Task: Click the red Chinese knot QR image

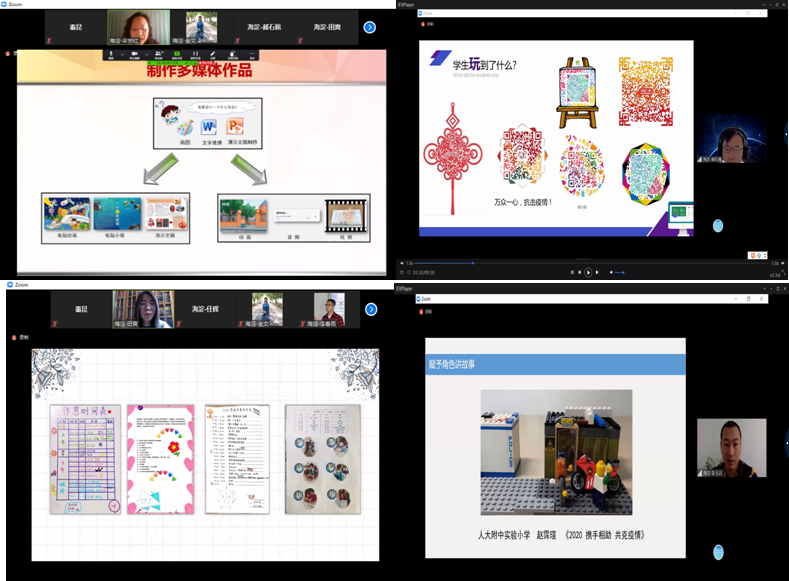Action: click(x=452, y=158)
